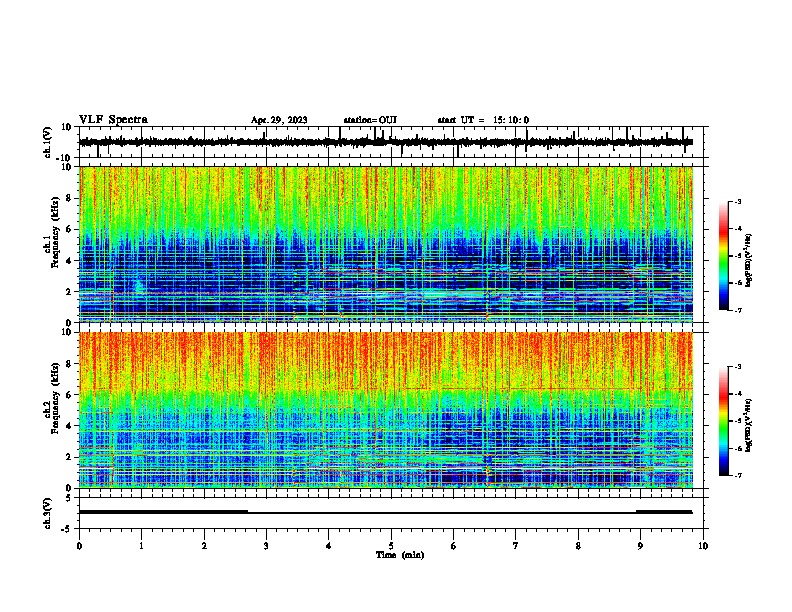
Task: Click the time axis tick label "4"
Action: (329, 546)
